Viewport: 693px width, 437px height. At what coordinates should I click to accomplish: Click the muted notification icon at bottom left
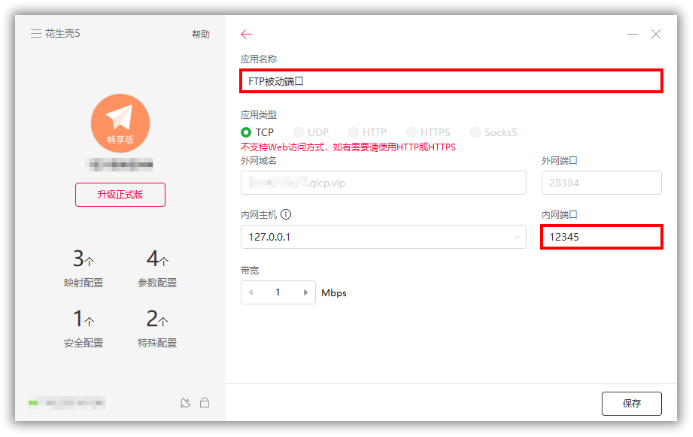(184, 403)
